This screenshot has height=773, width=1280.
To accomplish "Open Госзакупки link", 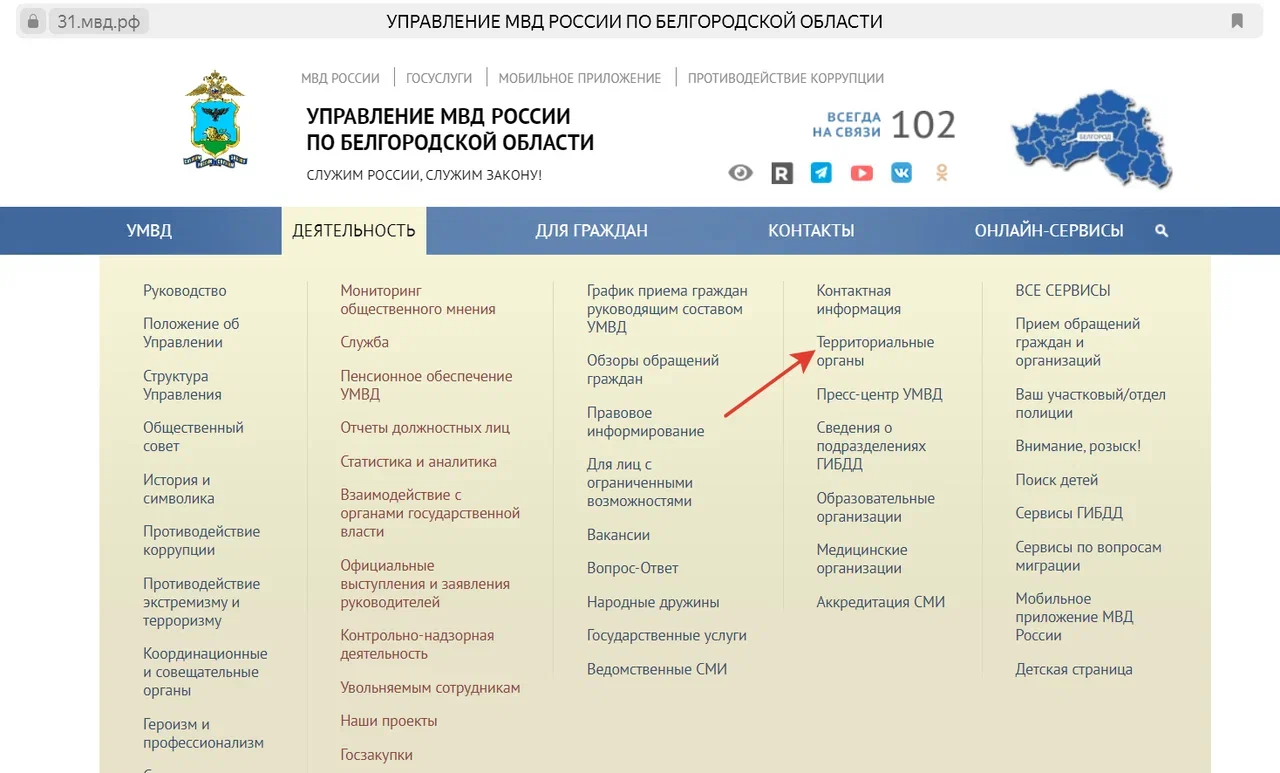I will point(376,755).
